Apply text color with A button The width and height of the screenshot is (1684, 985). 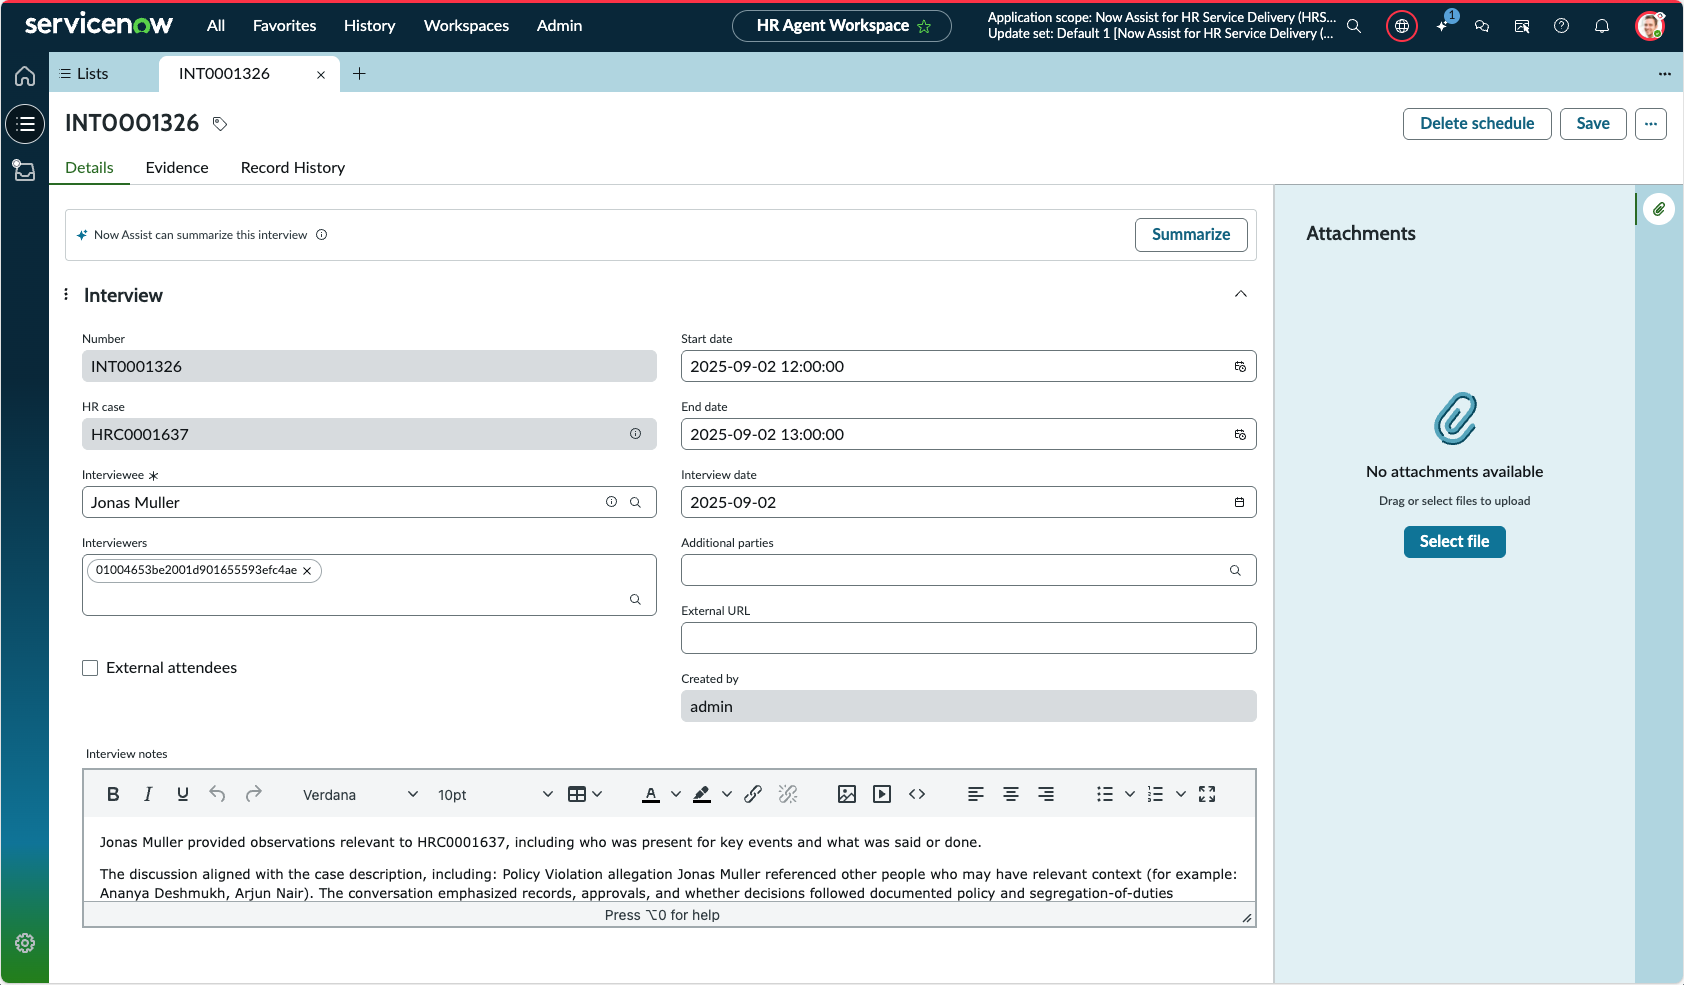[x=651, y=794]
